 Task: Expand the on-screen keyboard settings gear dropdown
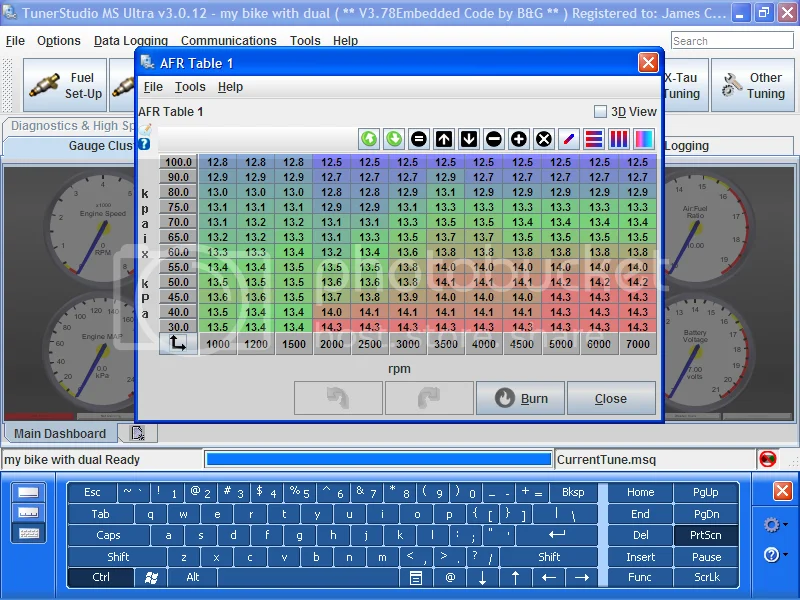pyautogui.click(x=774, y=525)
